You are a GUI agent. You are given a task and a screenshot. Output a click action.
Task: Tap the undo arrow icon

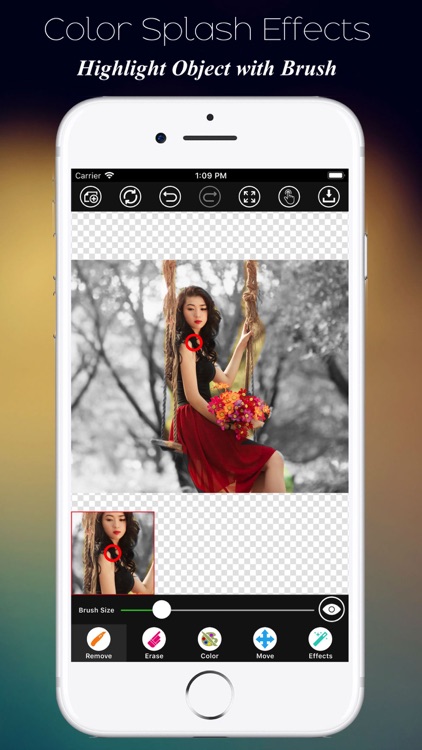pos(170,197)
